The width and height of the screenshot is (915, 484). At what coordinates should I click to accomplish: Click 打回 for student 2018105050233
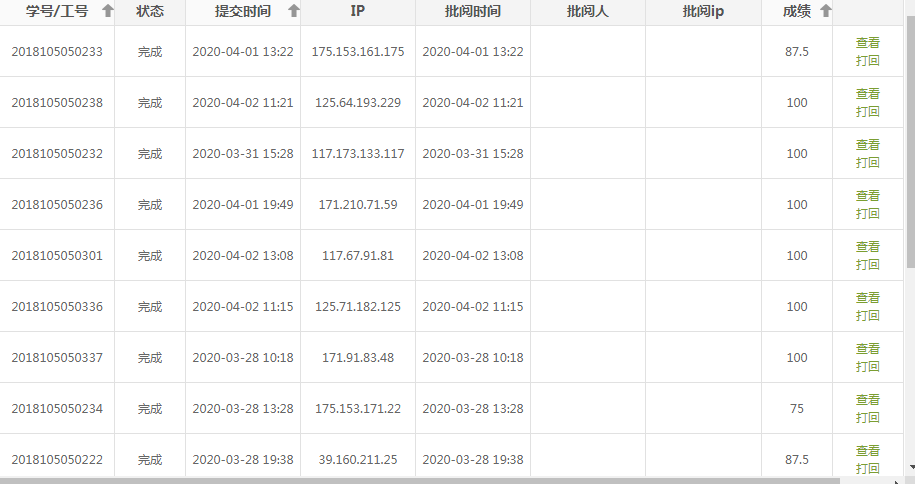pos(867,60)
